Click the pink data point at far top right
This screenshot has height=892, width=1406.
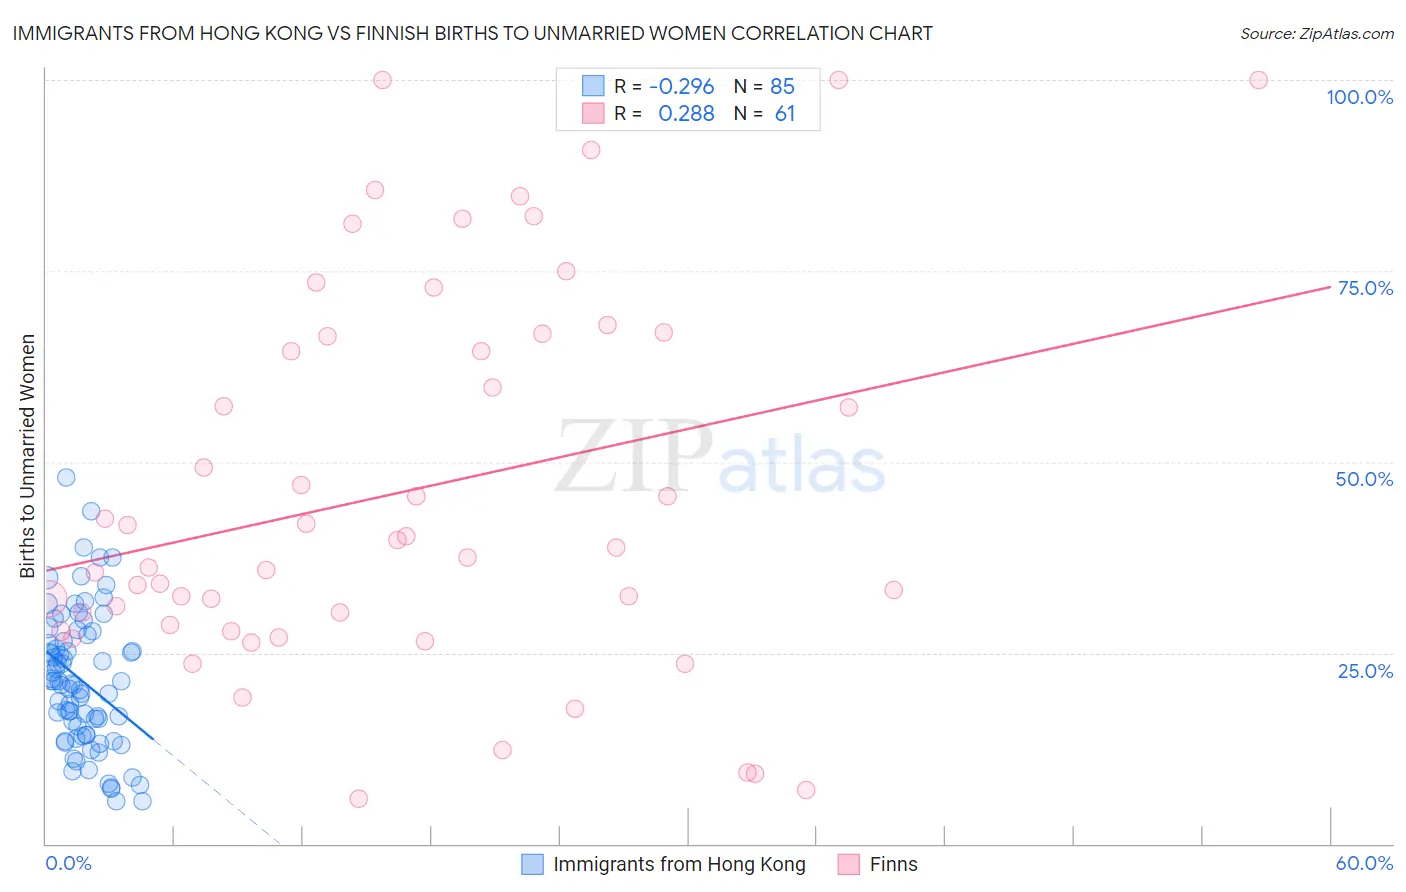click(1259, 80)
